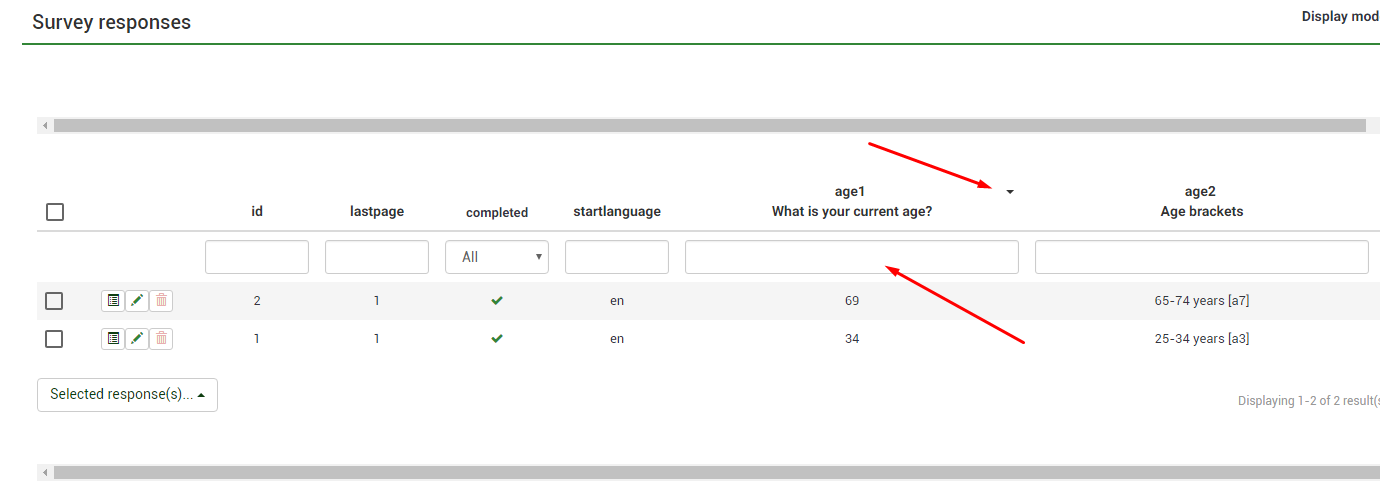The image size is (1380, 498).
Task: Focus the lastpage filter input field
Action: (377, 257)
